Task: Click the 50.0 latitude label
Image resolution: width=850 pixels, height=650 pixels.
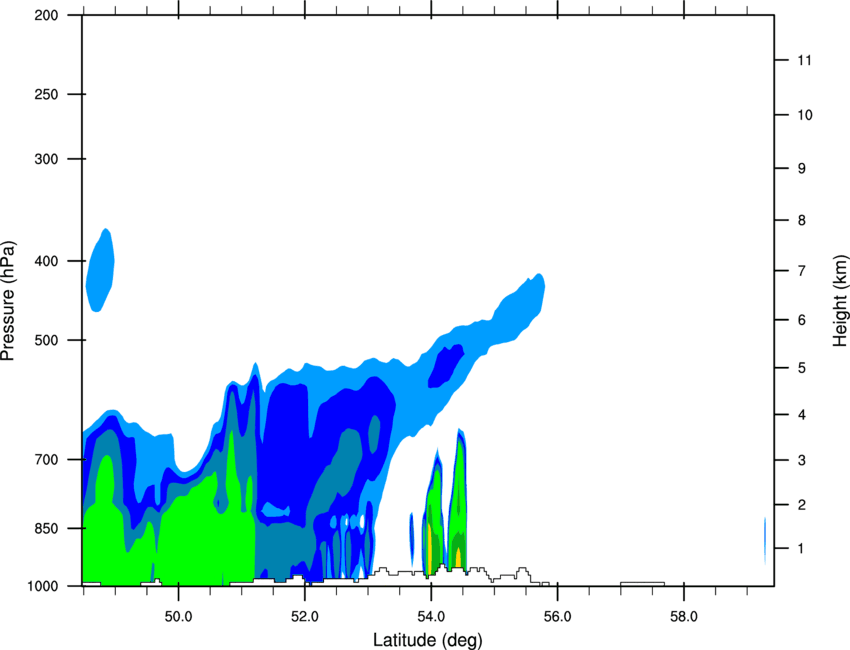Action: [x=178, y=617]
